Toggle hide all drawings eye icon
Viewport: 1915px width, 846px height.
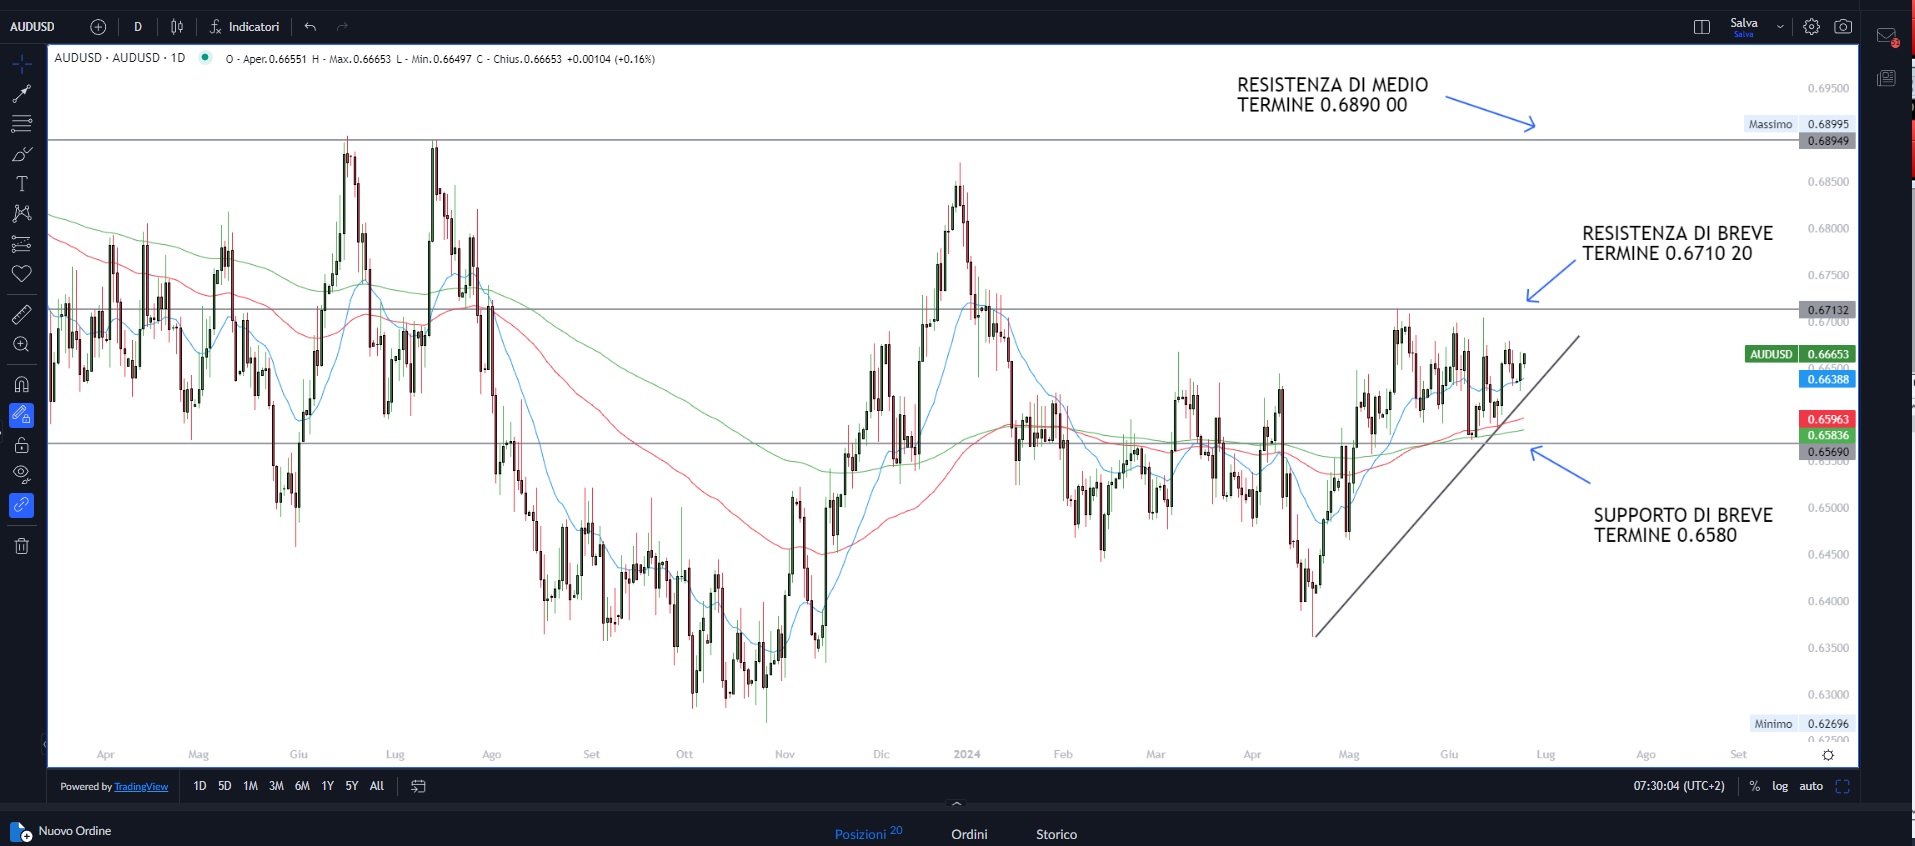pyautogui.click(x=21, y=474)
